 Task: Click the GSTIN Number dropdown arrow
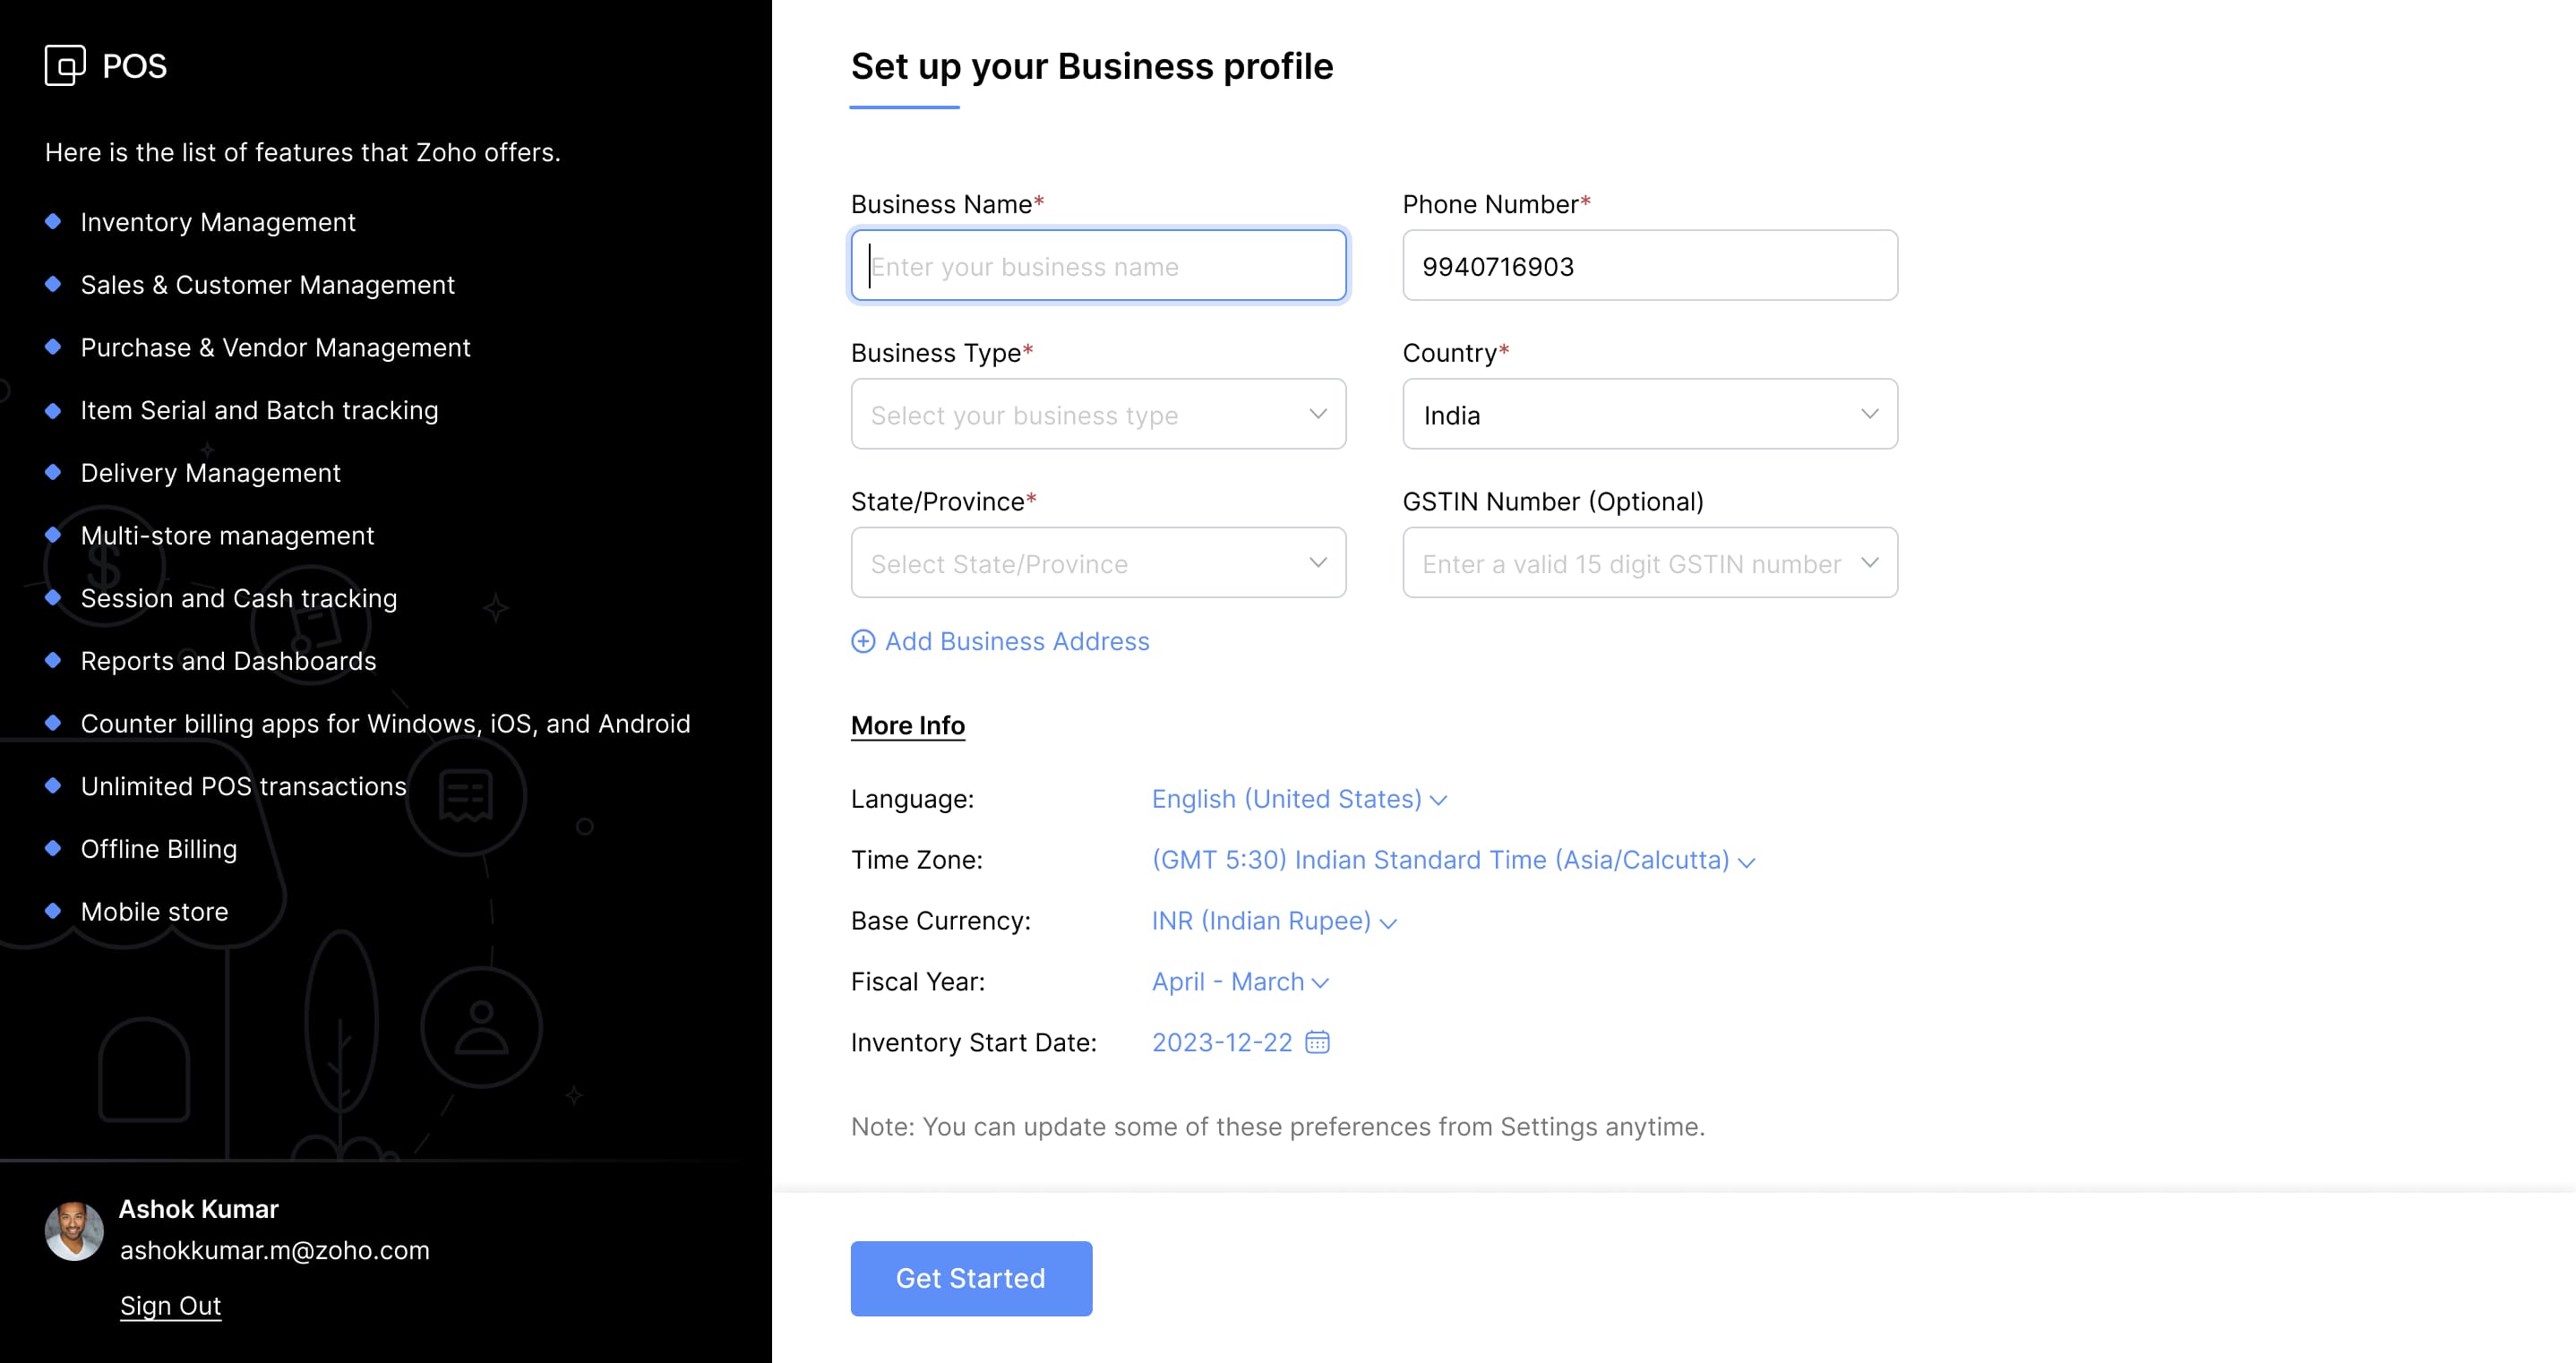pyautogui.click(x=1869, y=563)
